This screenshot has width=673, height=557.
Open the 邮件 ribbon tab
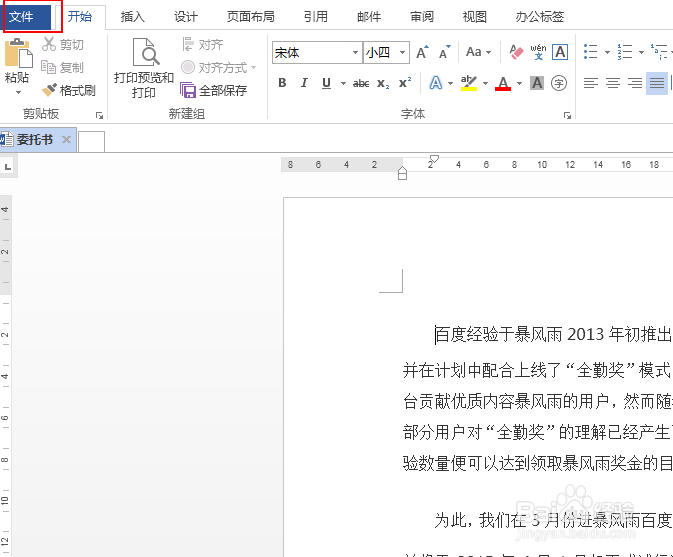(369, 17)
